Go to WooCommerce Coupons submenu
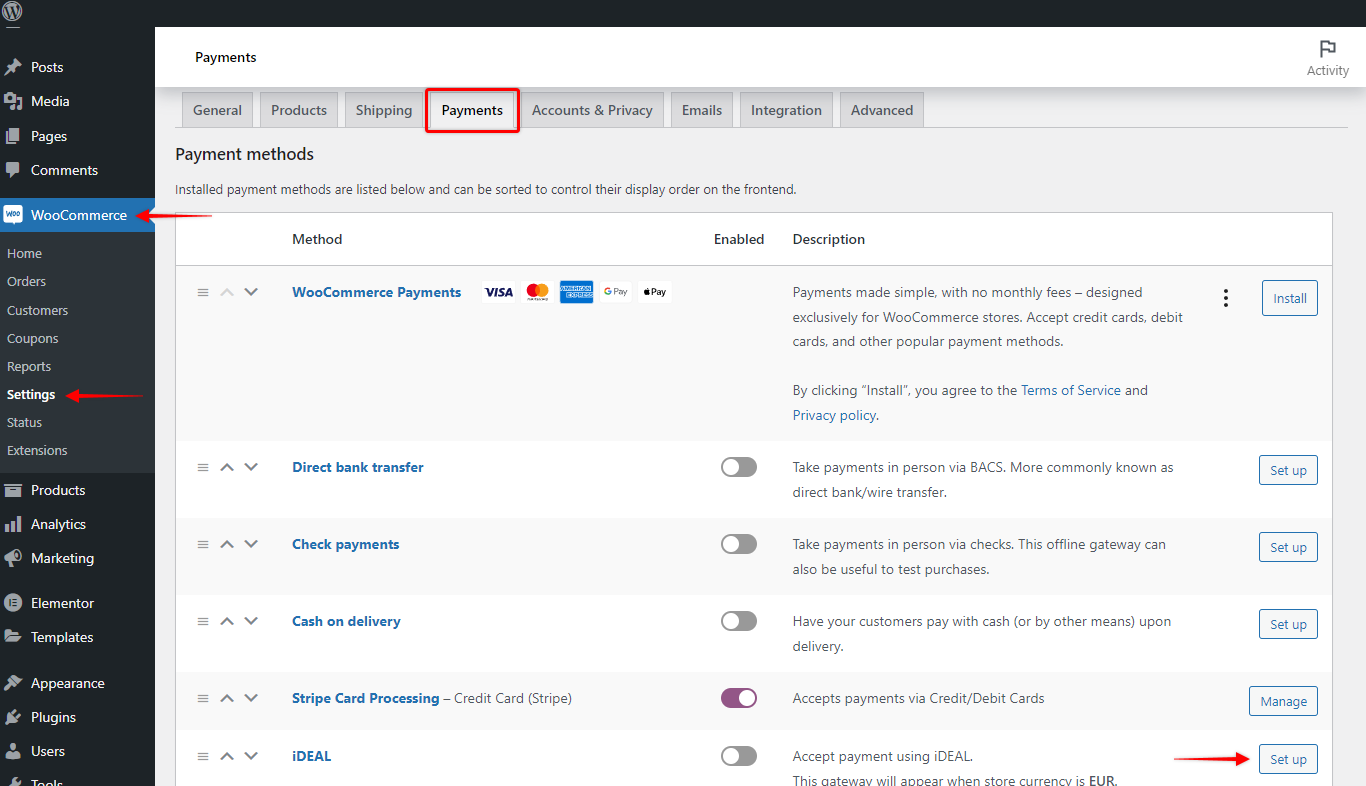 coord(33,338)
